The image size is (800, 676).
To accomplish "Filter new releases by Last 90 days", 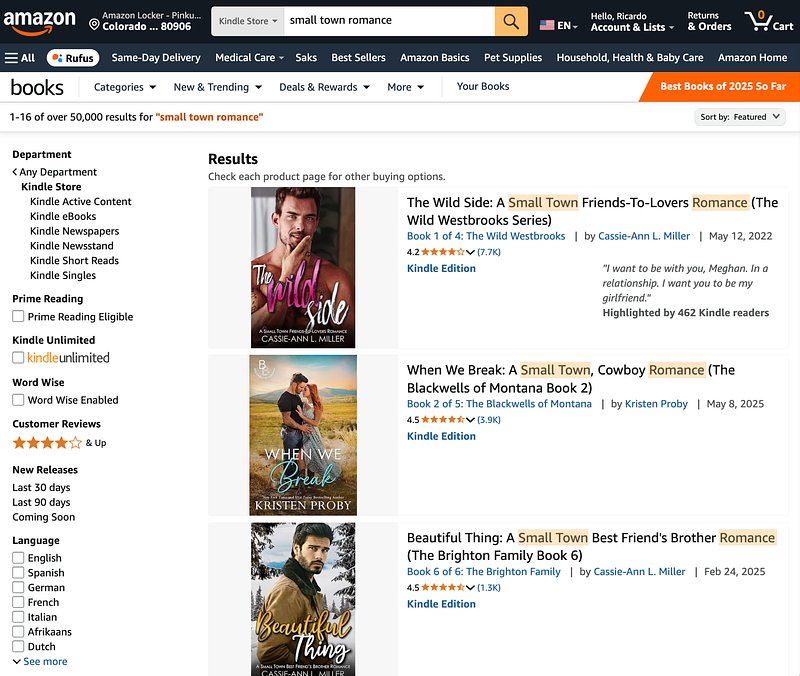I will point(41,502).
